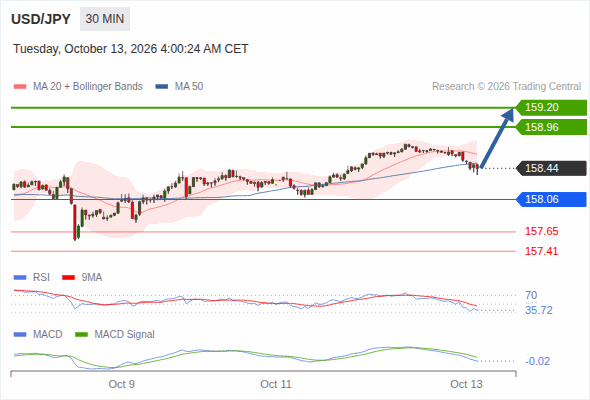Viewport: 590px width, 400px height.
Task: Select the Oct 11 date axis marker
Action: 276,384
